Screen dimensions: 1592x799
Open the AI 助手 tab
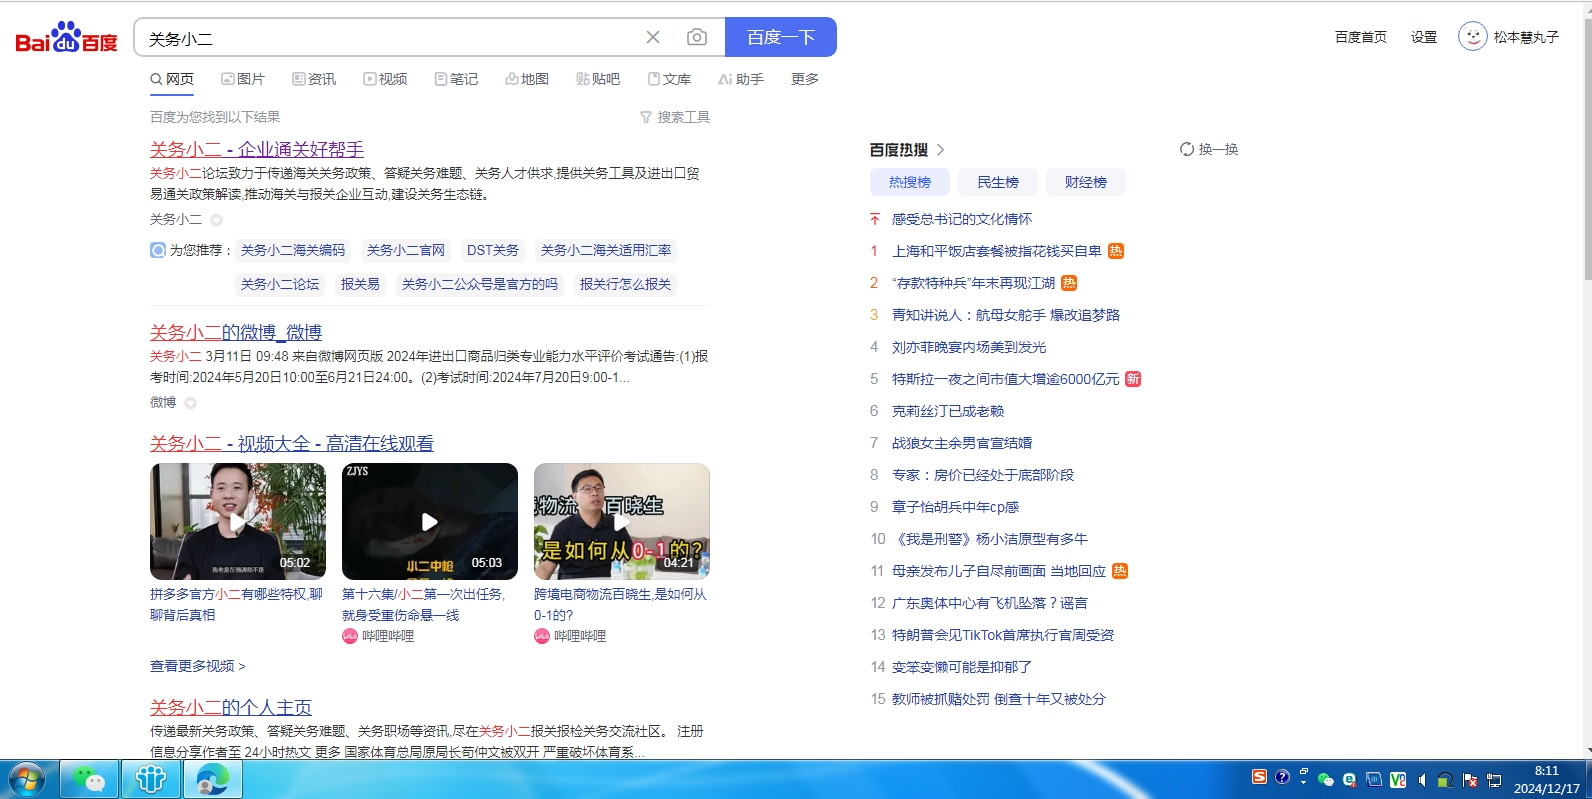coord(741,79)
